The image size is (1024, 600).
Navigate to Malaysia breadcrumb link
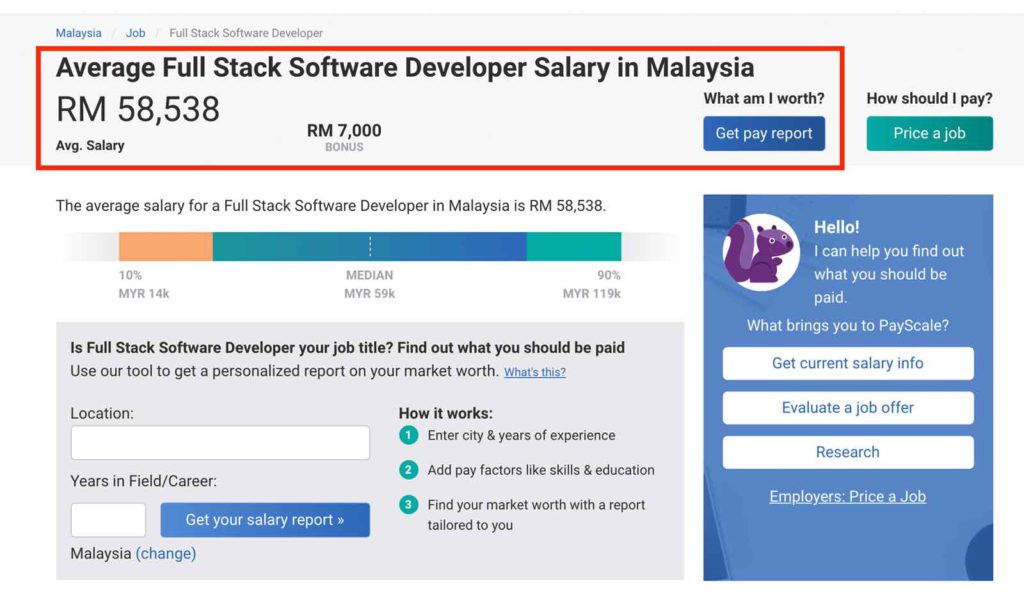[78, 32]
